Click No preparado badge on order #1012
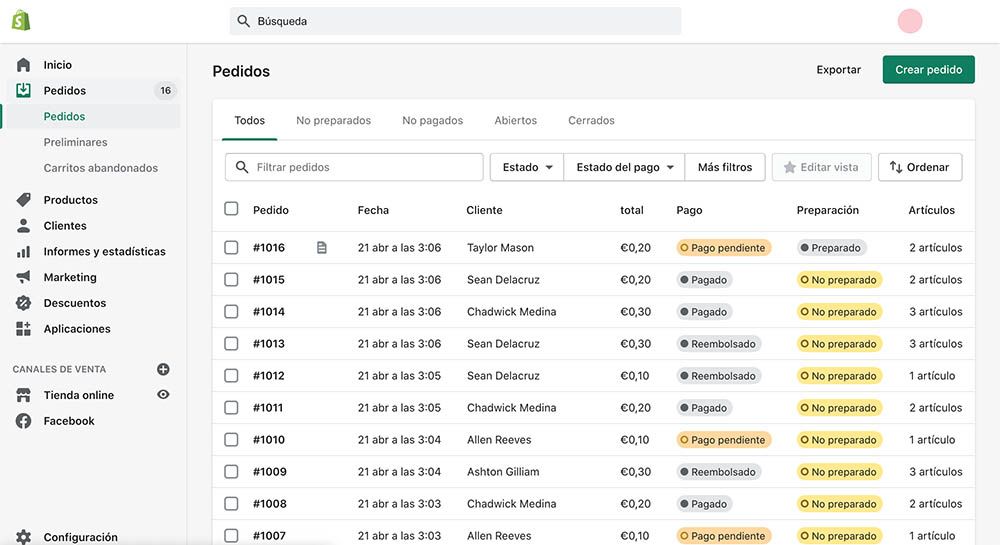1000x545 pixels. click(839, 376)
